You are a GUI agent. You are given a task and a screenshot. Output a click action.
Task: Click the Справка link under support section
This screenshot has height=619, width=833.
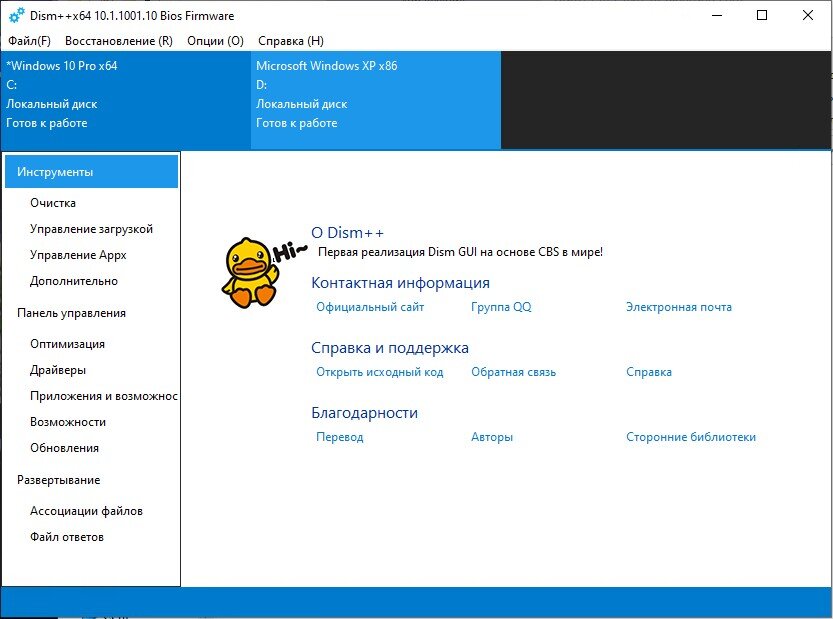click(x=649, y=372)
